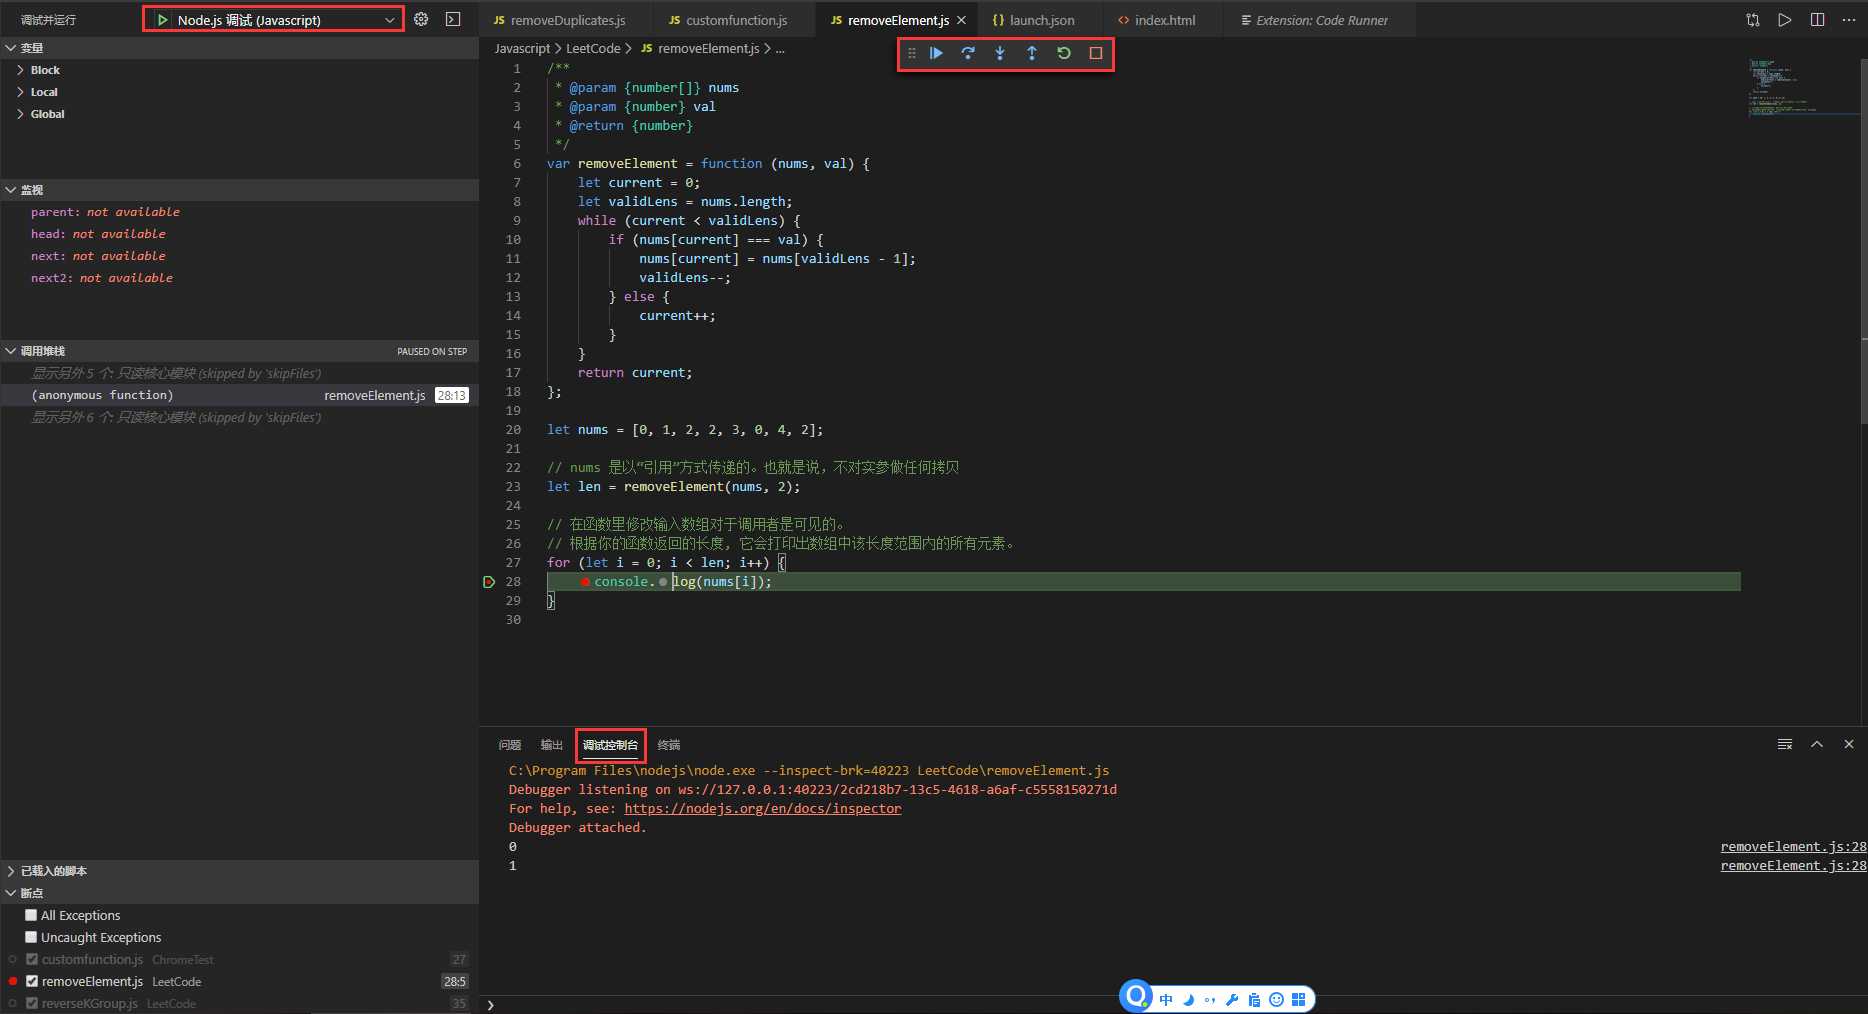The image size is (1868, 1014).
Task: Switch to the 终端 terminal panel tab
Action: 669,745
